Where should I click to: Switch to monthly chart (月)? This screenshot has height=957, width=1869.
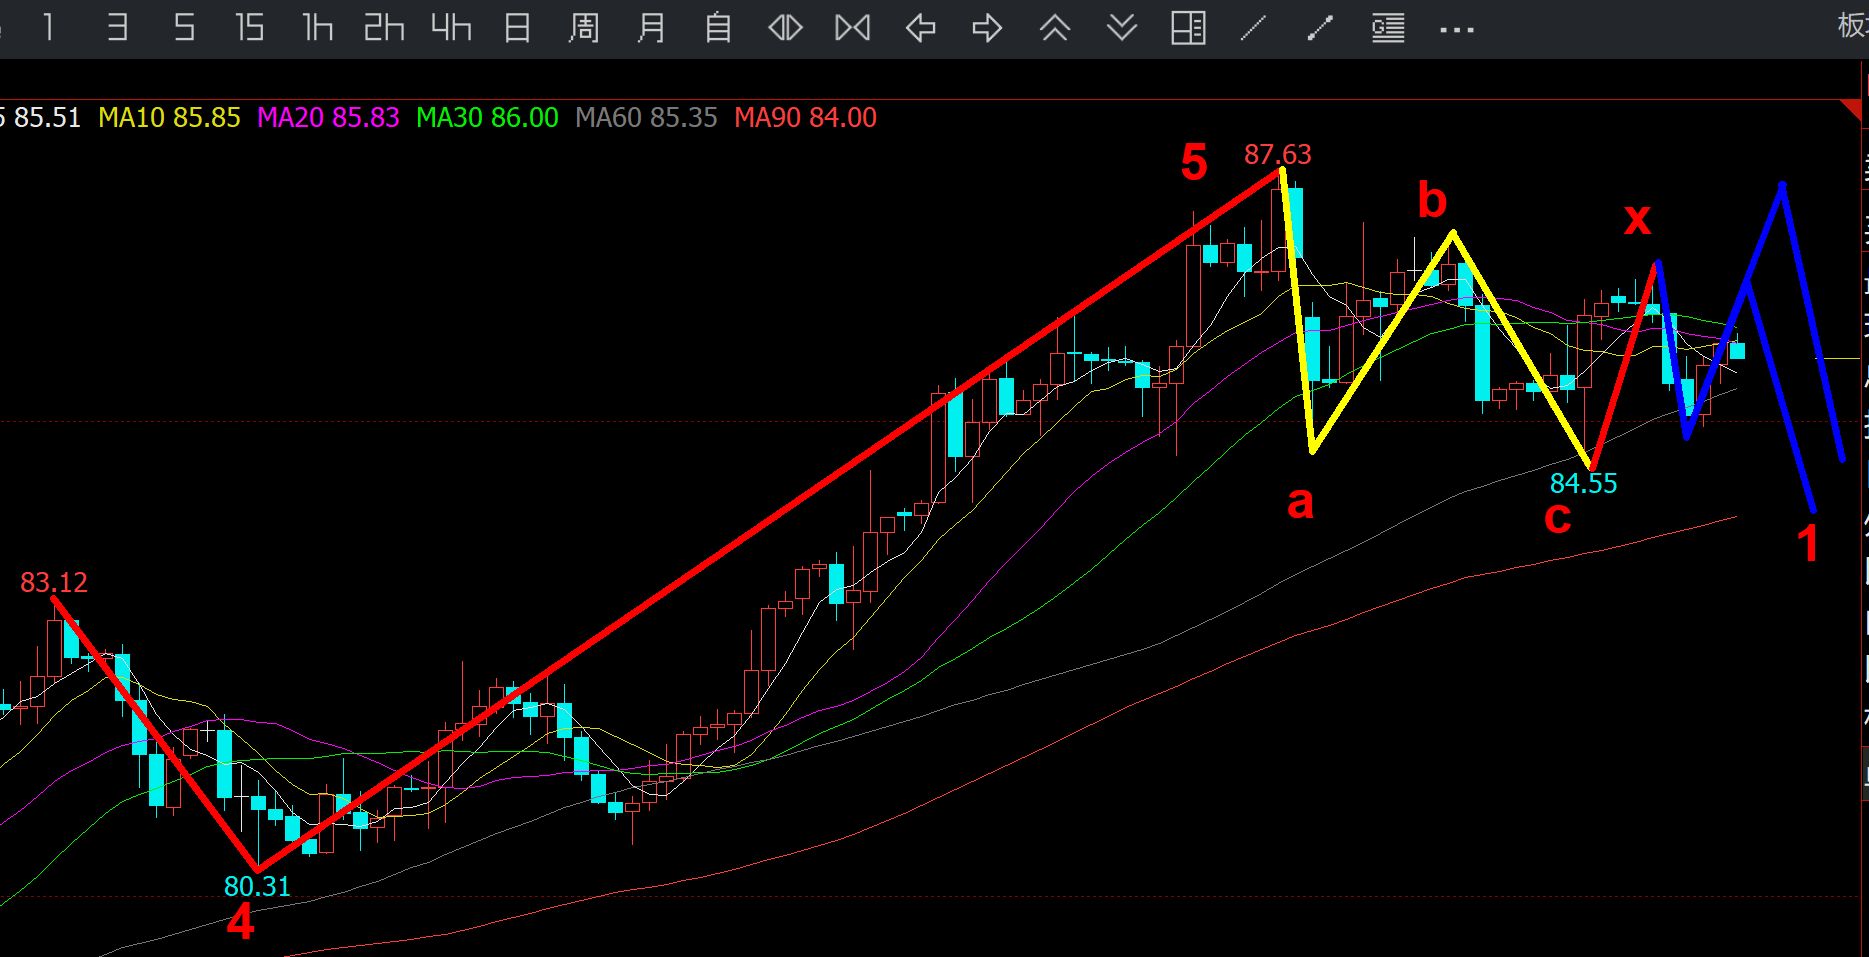(x=651, y=28)
